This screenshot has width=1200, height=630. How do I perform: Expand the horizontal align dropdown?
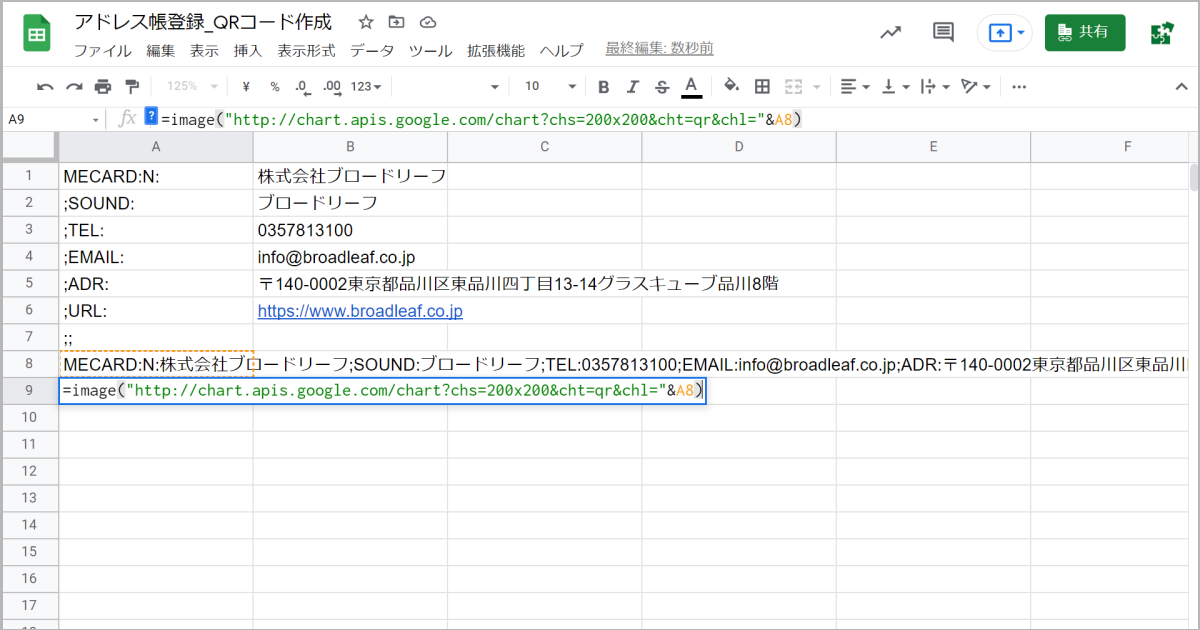[855, 87]
